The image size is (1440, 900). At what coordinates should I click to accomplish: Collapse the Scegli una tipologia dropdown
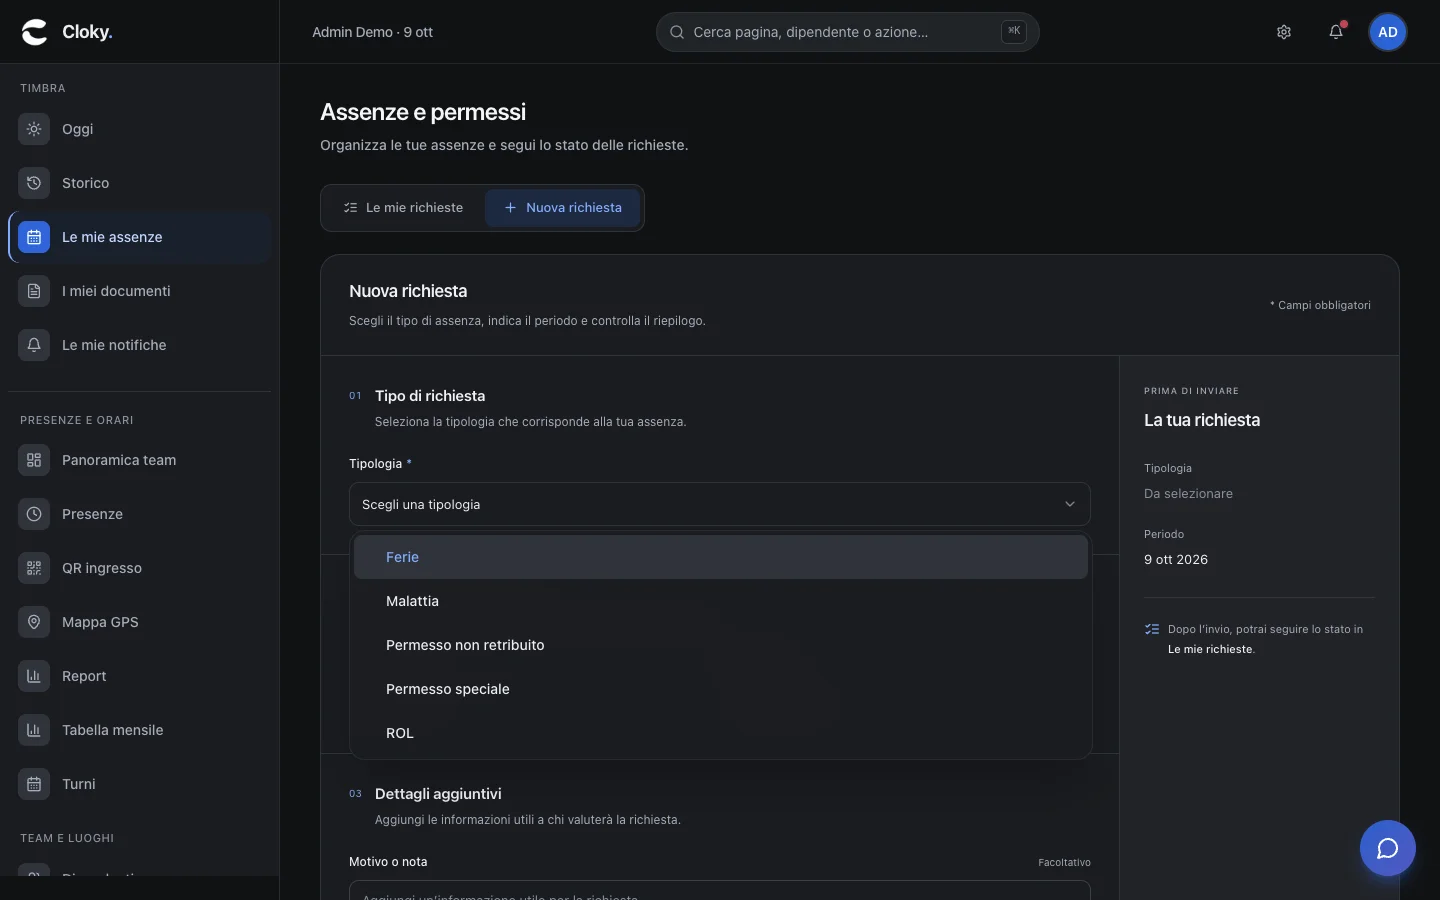pos(720,504)
